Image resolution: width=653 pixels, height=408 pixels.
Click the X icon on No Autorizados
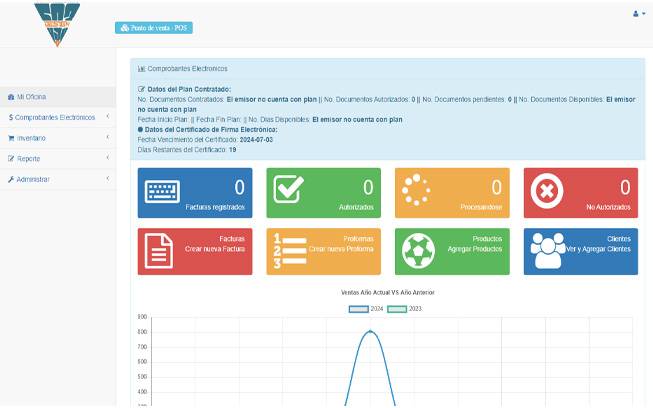point(547,191)
